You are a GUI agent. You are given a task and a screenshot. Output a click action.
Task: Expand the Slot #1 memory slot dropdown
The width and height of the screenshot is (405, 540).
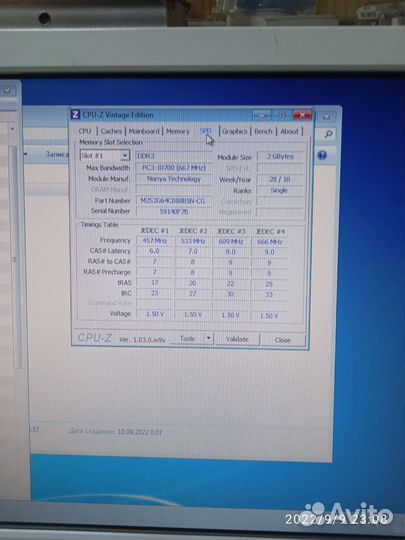click(x=125, y=156)
